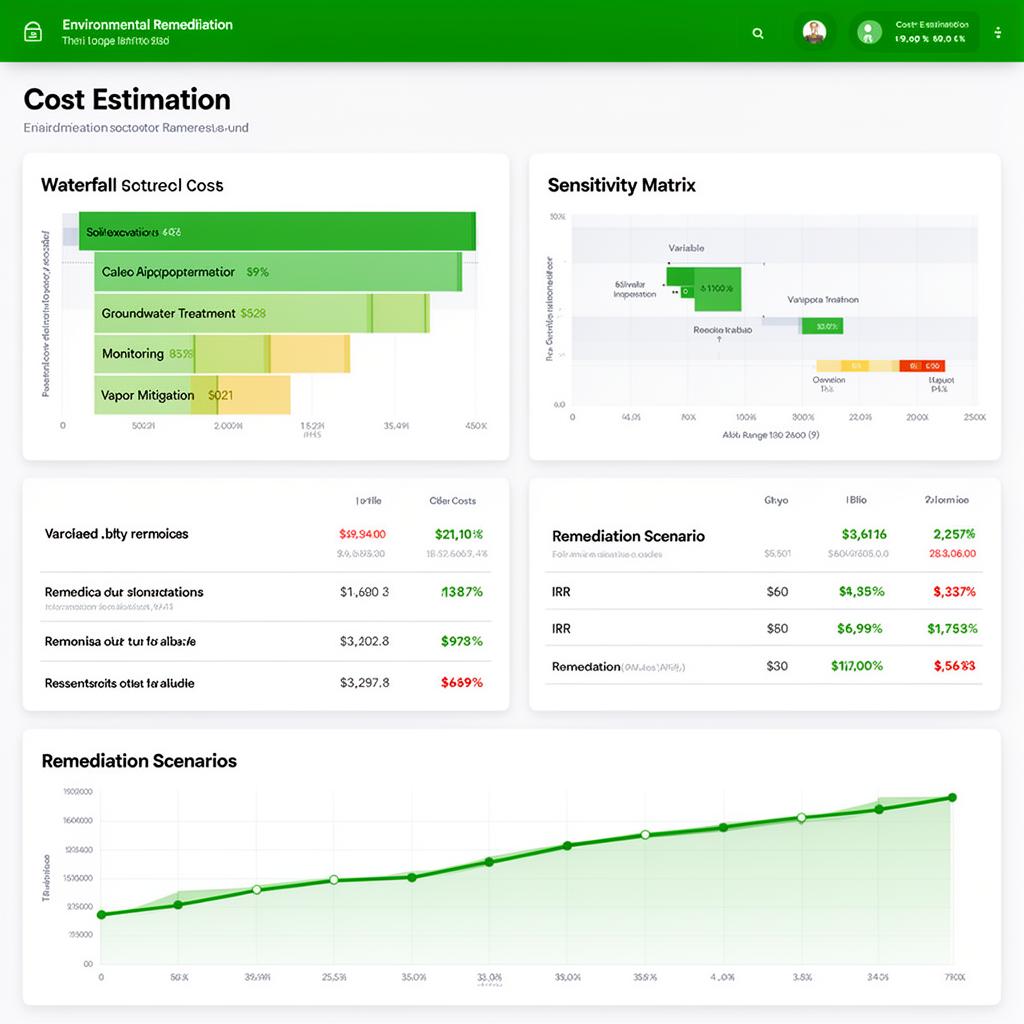Click the $30 cell in Remediation row
1024x1024 pixels.
pos(777,666)
